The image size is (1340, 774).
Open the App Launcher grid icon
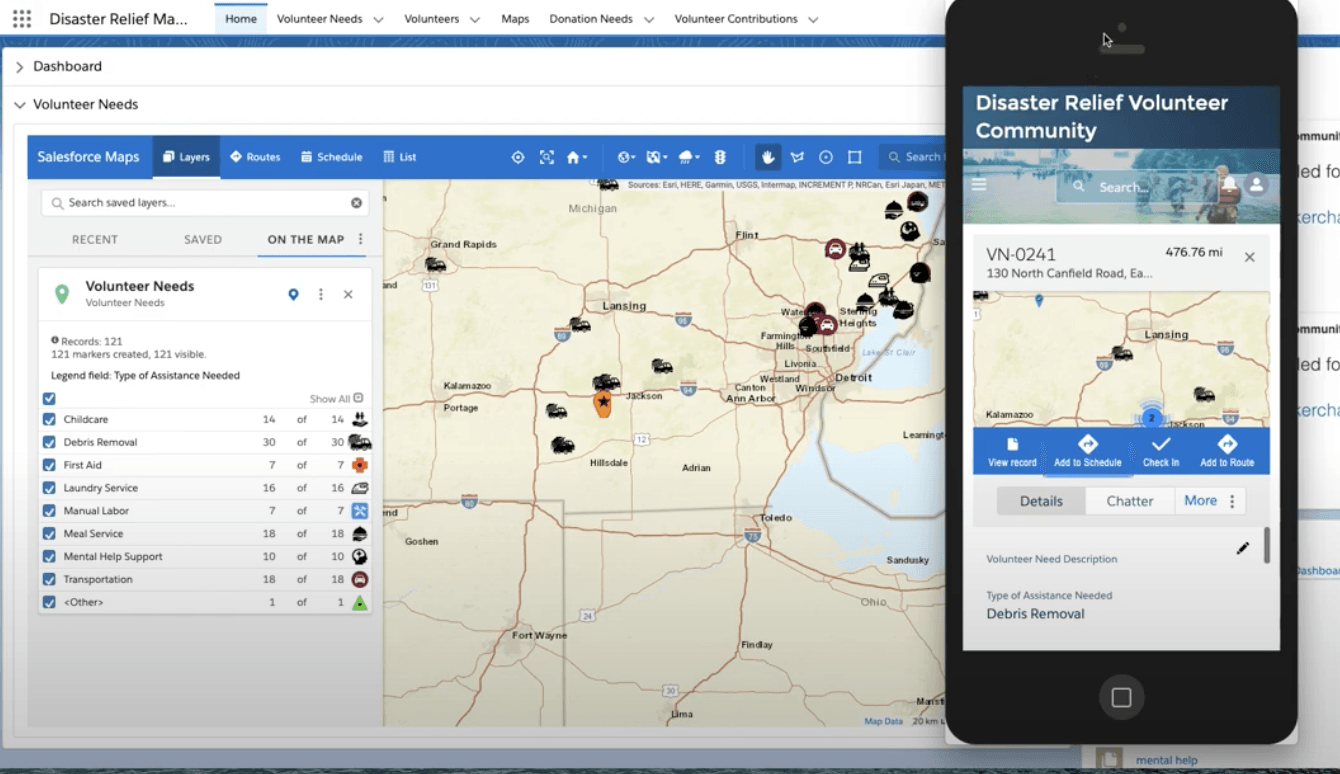pos(22,19)
